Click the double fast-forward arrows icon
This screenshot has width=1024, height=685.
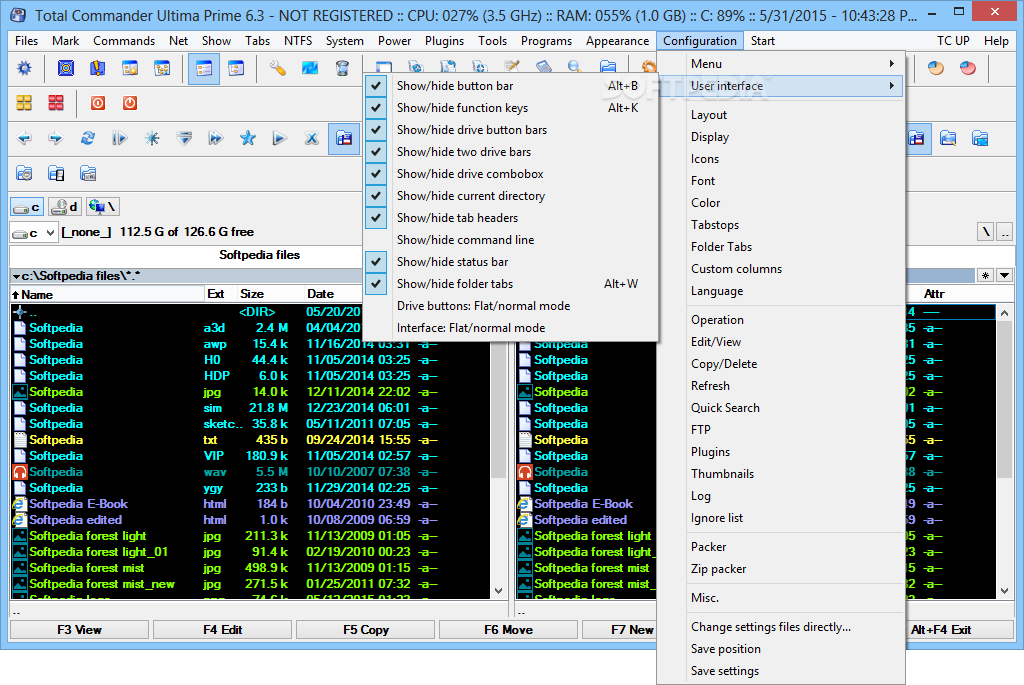[216, 138]
